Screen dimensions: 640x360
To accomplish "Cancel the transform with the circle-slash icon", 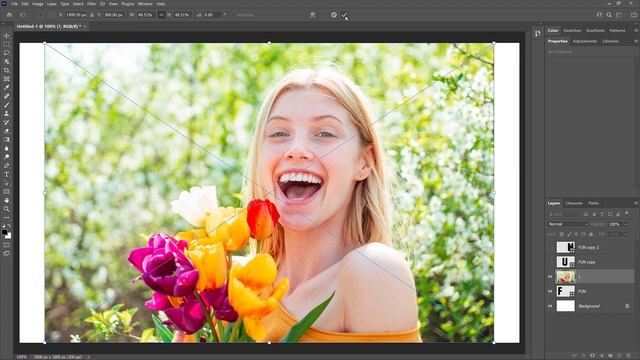I will point(334,15).
